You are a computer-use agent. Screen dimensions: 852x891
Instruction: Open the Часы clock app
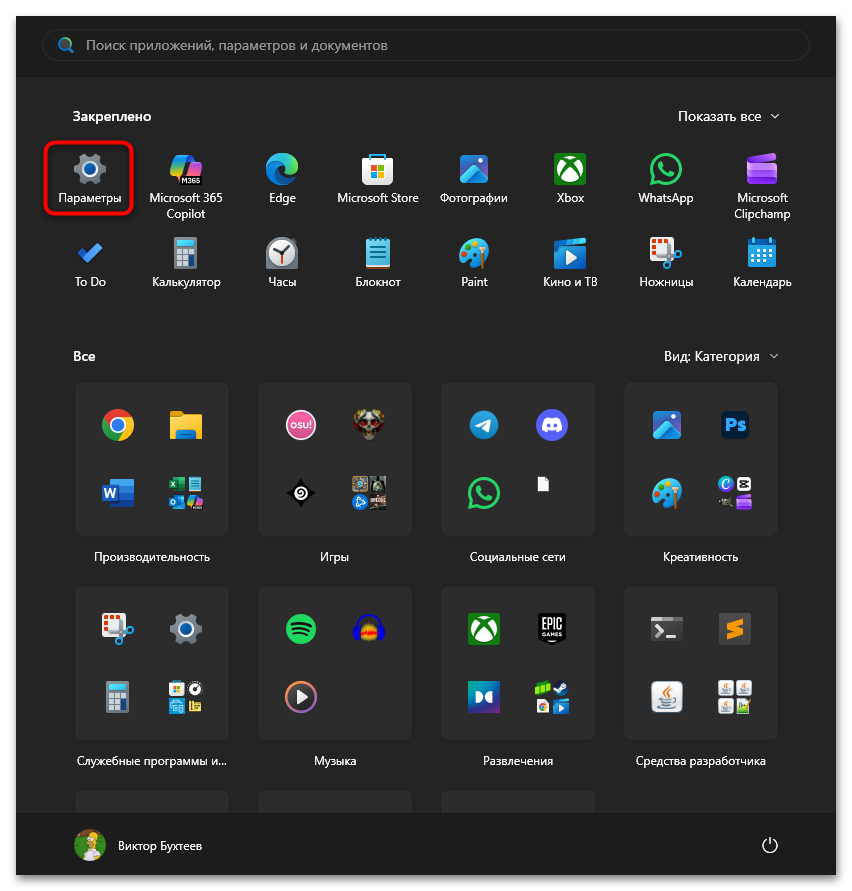click(x=282, y=263)
